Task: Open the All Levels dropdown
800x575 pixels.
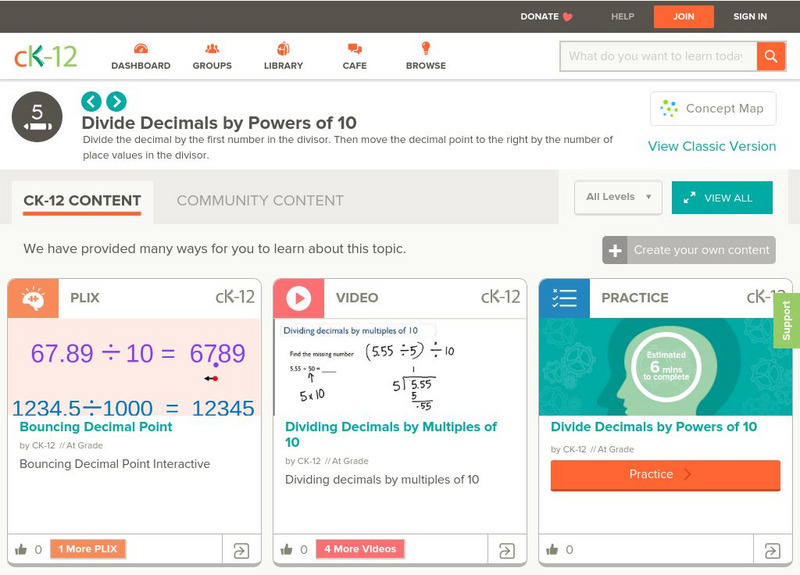Action: click(x=618, y=197)
